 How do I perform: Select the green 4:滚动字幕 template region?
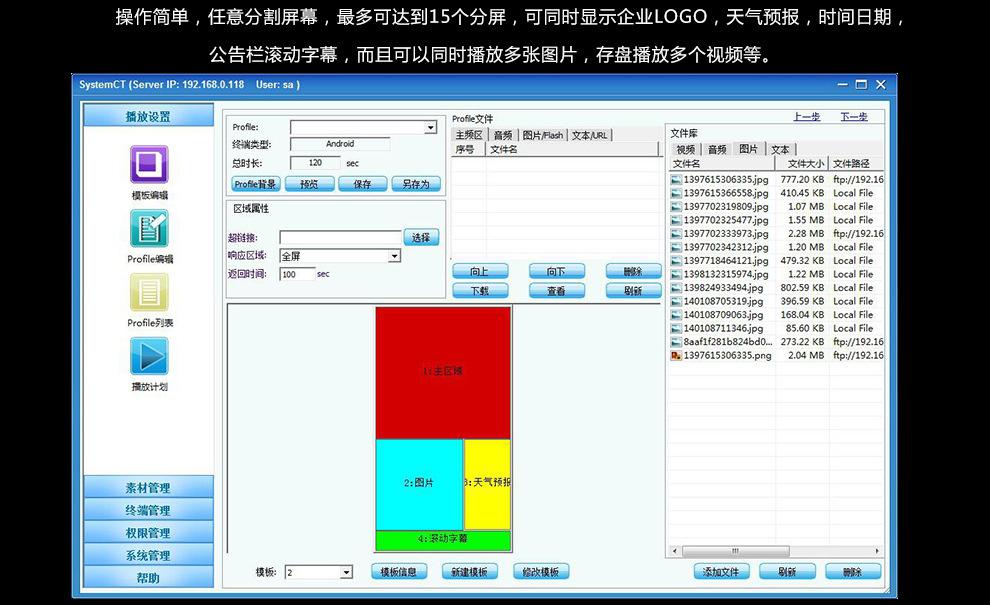tap(443, 540)
